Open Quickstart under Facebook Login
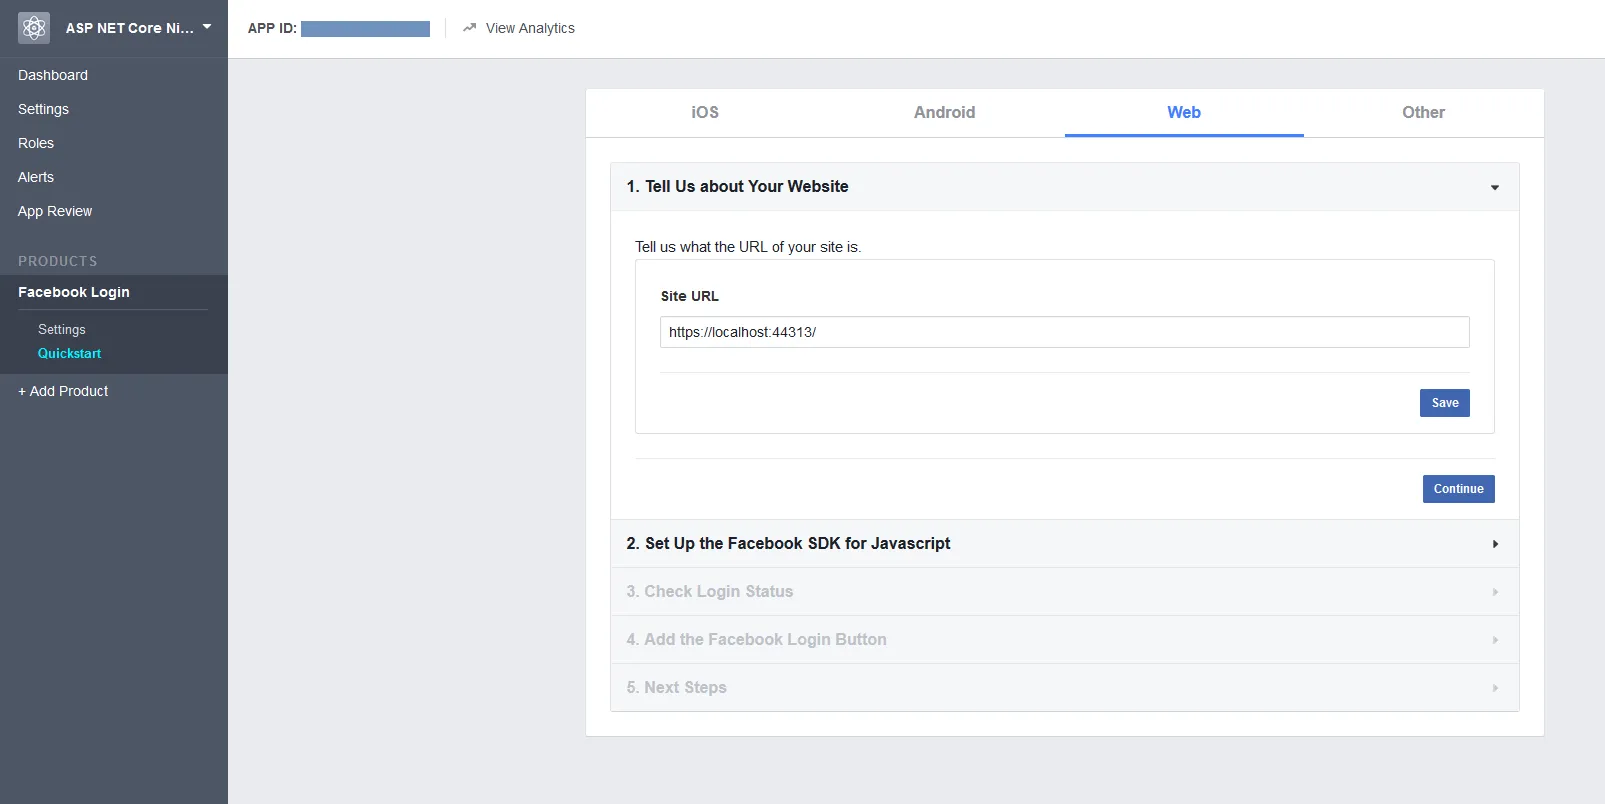The image size is (1605, 804). coord(69,353)
